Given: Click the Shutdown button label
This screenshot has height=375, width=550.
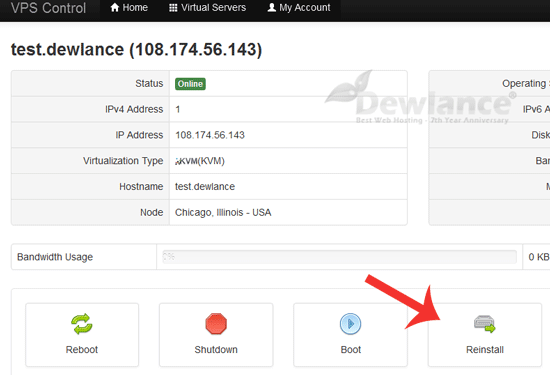Looking at the screenshot, I should click(216, 350).
